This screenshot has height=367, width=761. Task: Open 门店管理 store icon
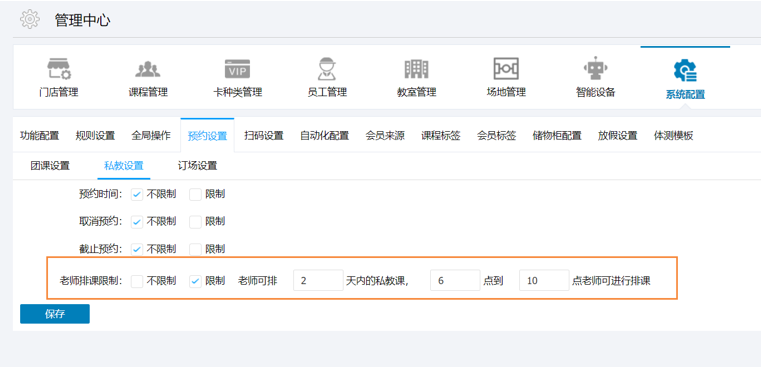pyautogui.click(x=59, y=68)
